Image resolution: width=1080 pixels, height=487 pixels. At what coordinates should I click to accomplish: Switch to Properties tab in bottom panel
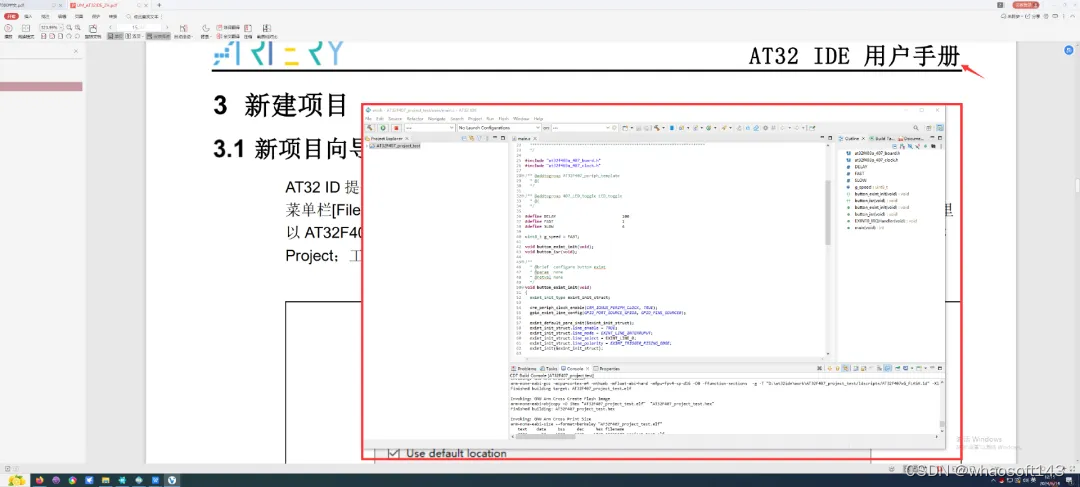click(x=605, y=369)
